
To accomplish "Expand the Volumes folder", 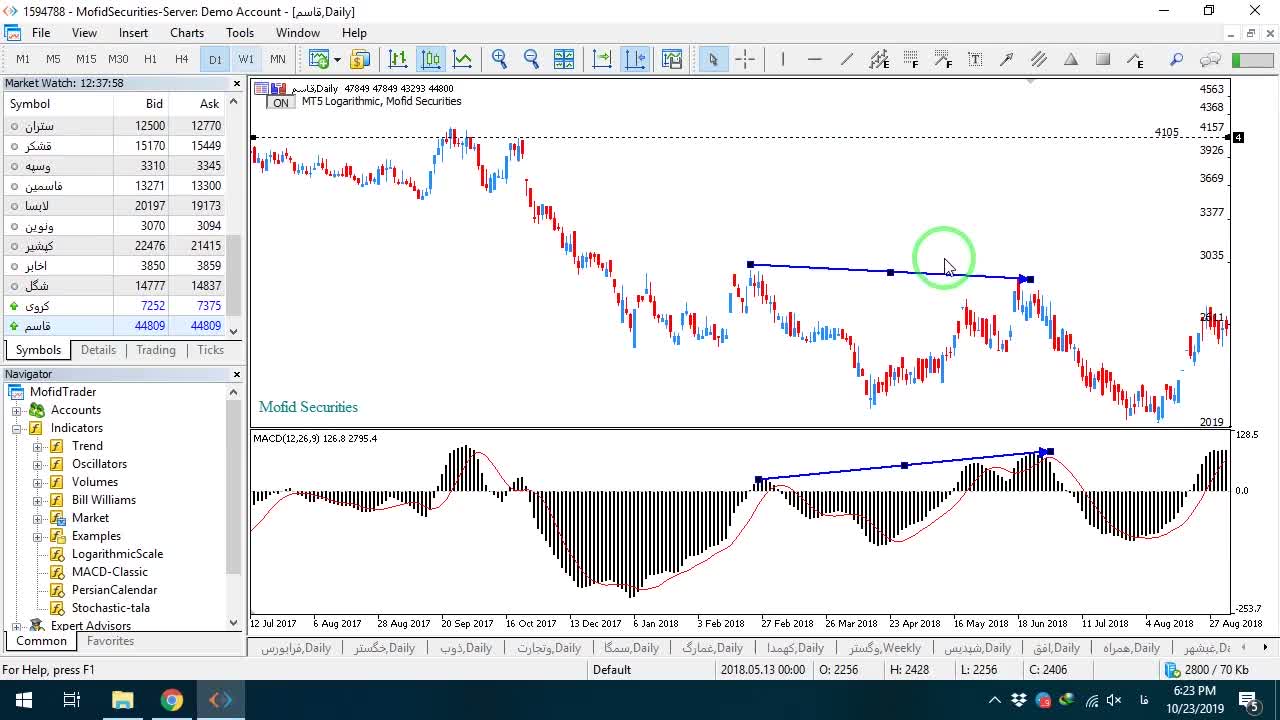I will click(38, 482).
